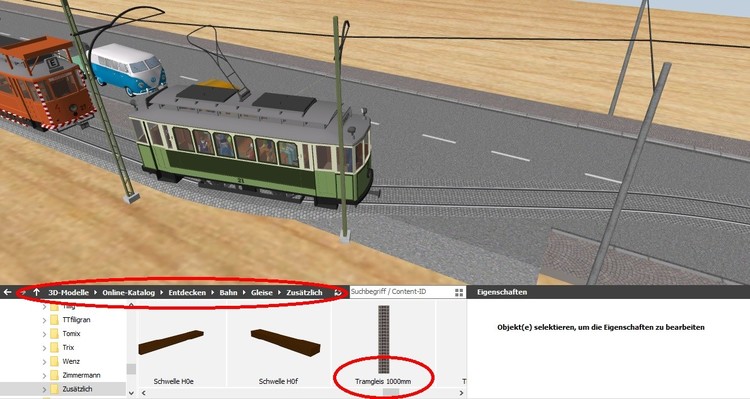Viewport: 750px width, 399px height.
Task: Jump to Bahn breadcrumb level
Action: [228, 292]
